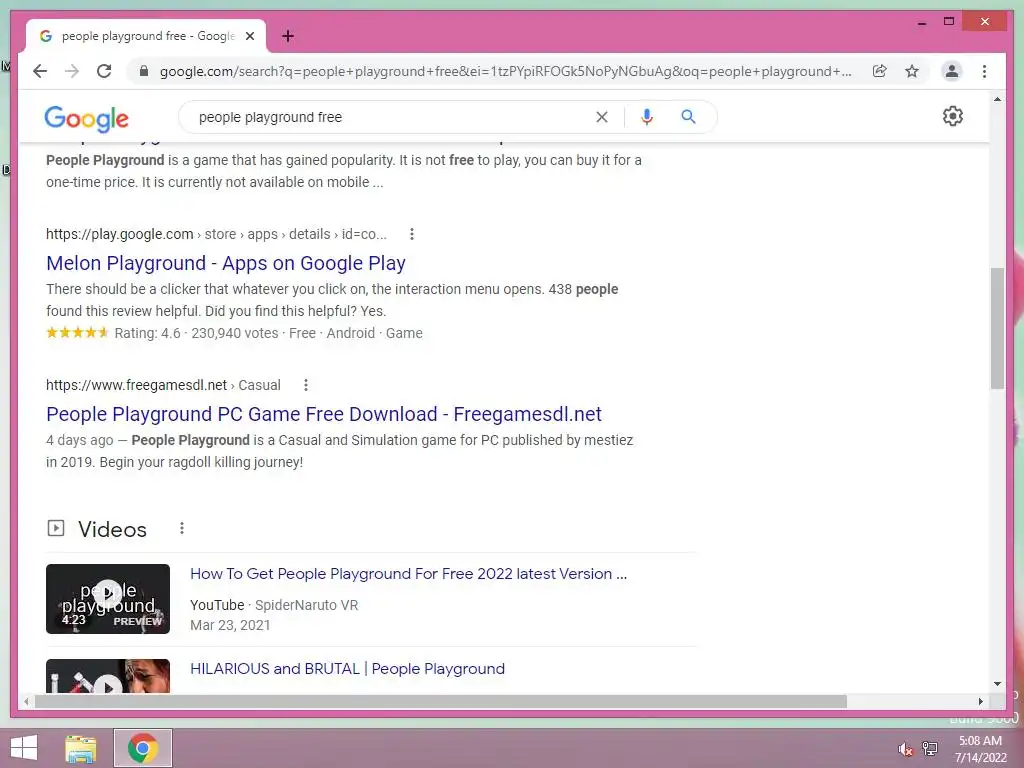
Task: Click the network tray icon
Action: (x=930, y=748)
